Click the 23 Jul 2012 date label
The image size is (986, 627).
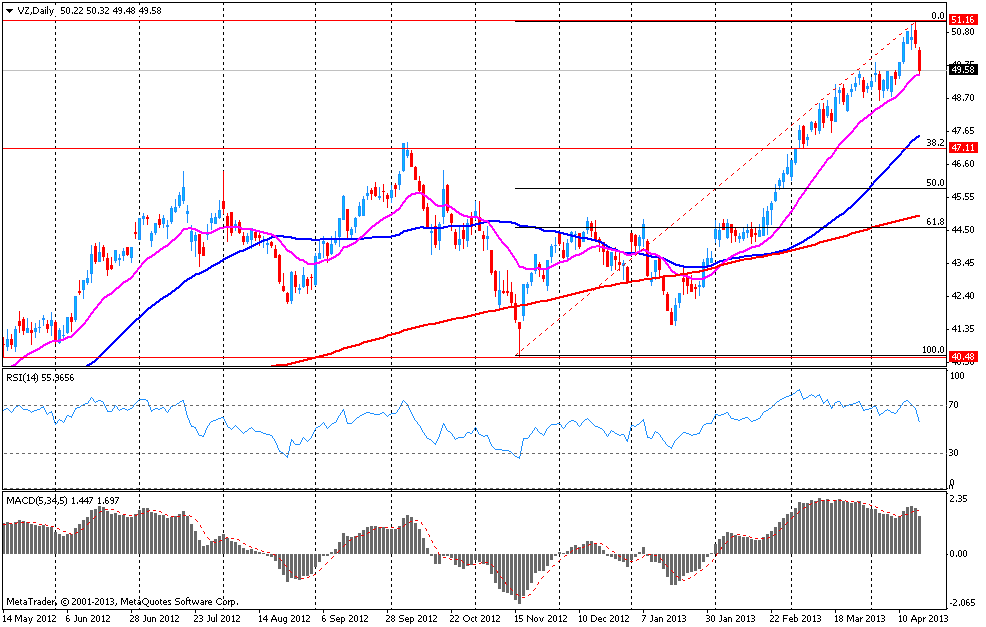click(216, 618)
